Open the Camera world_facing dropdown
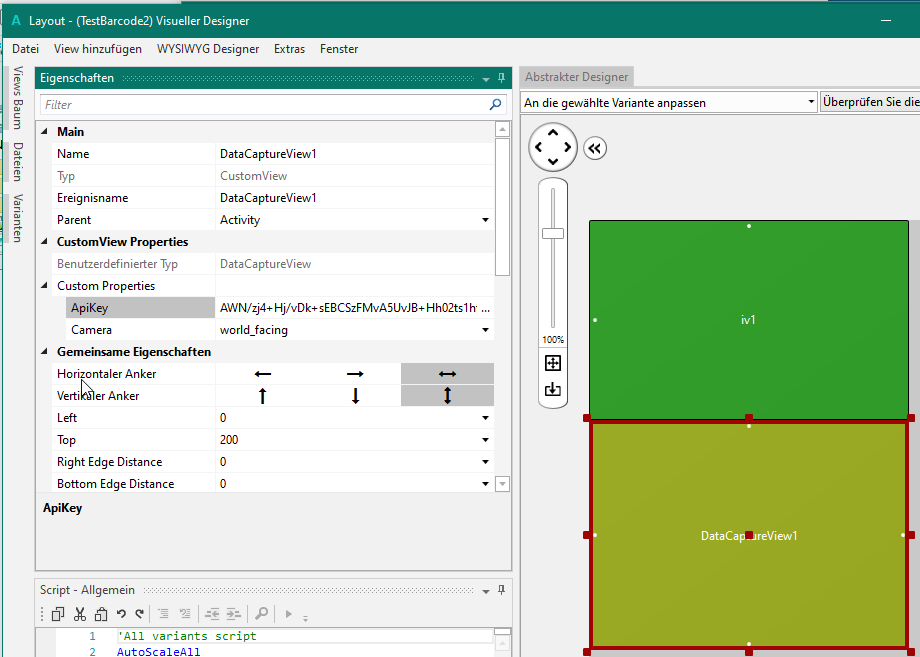920x657 pixels. coord(485,330)
